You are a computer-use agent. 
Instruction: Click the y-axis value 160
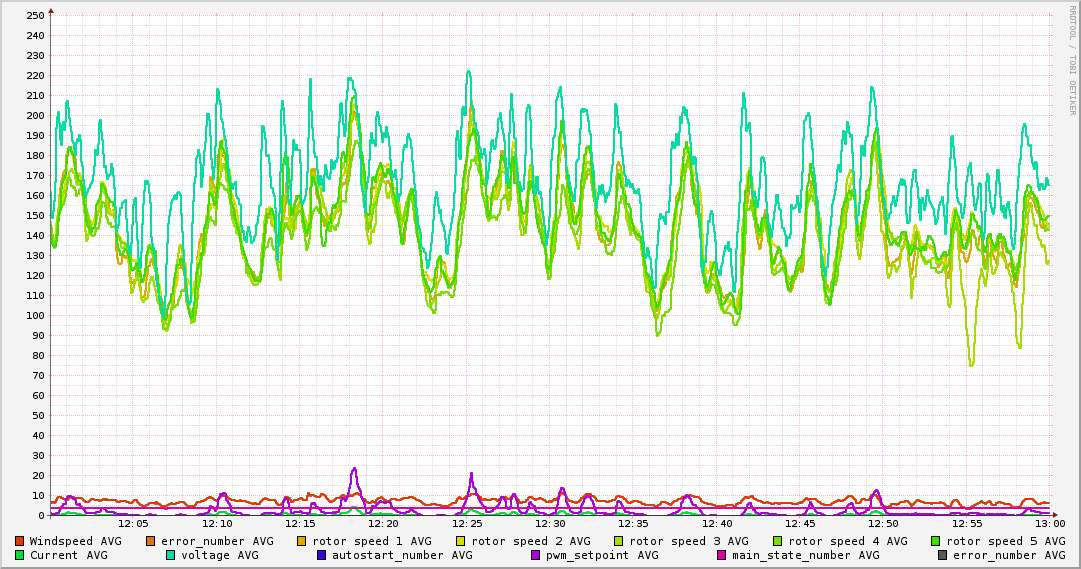click(x=34, y=195)
